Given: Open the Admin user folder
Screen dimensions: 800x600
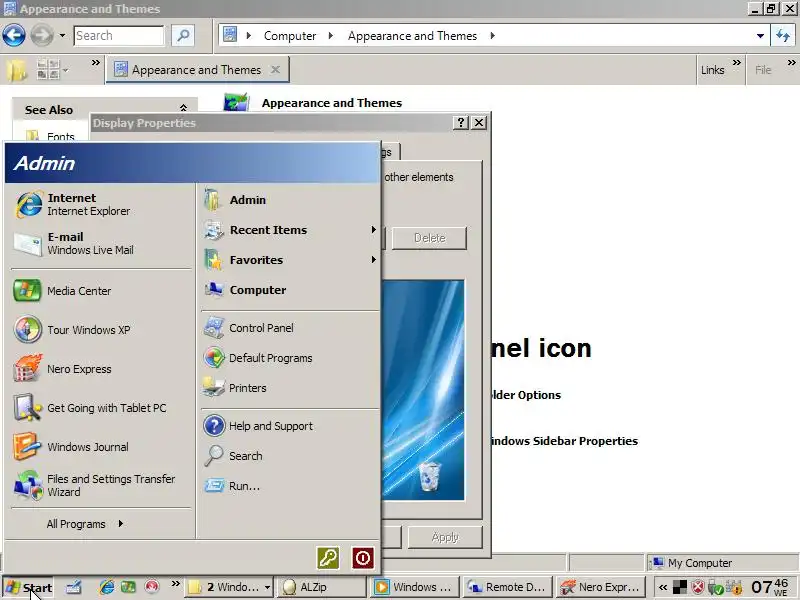Looking at the screenshot, I should point(290,200).
